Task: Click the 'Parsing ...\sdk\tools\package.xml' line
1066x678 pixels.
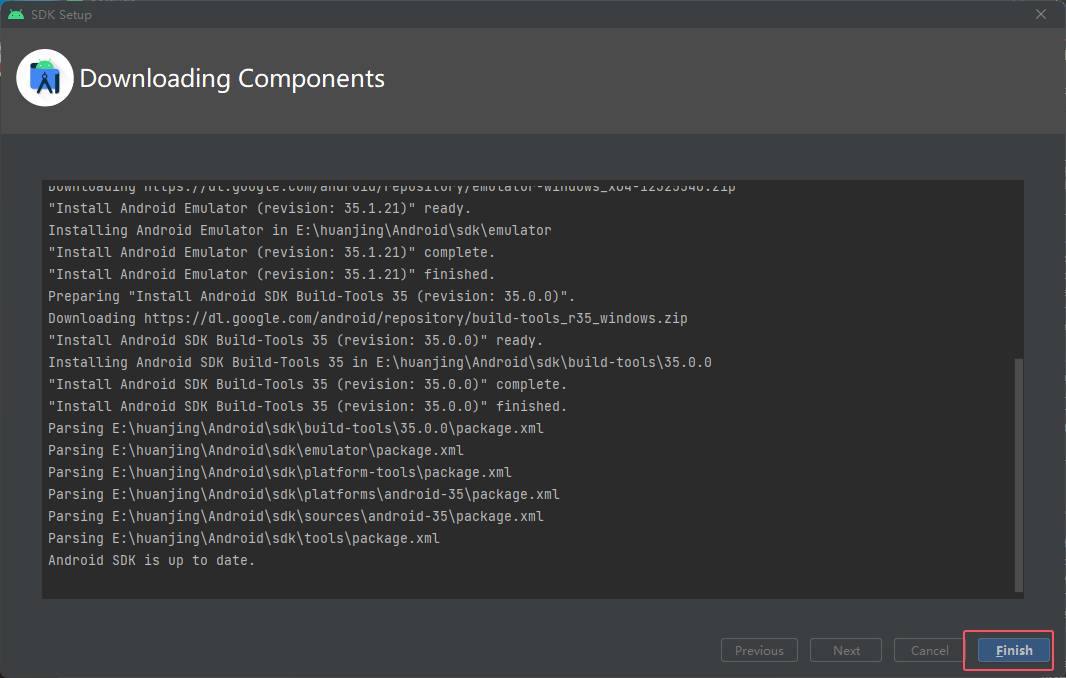Action: click(244, 539)
